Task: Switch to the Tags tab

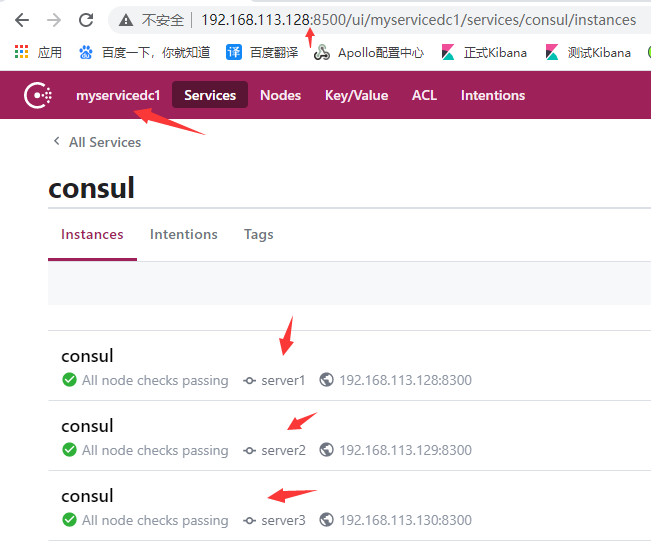Action: pos(258,235)
